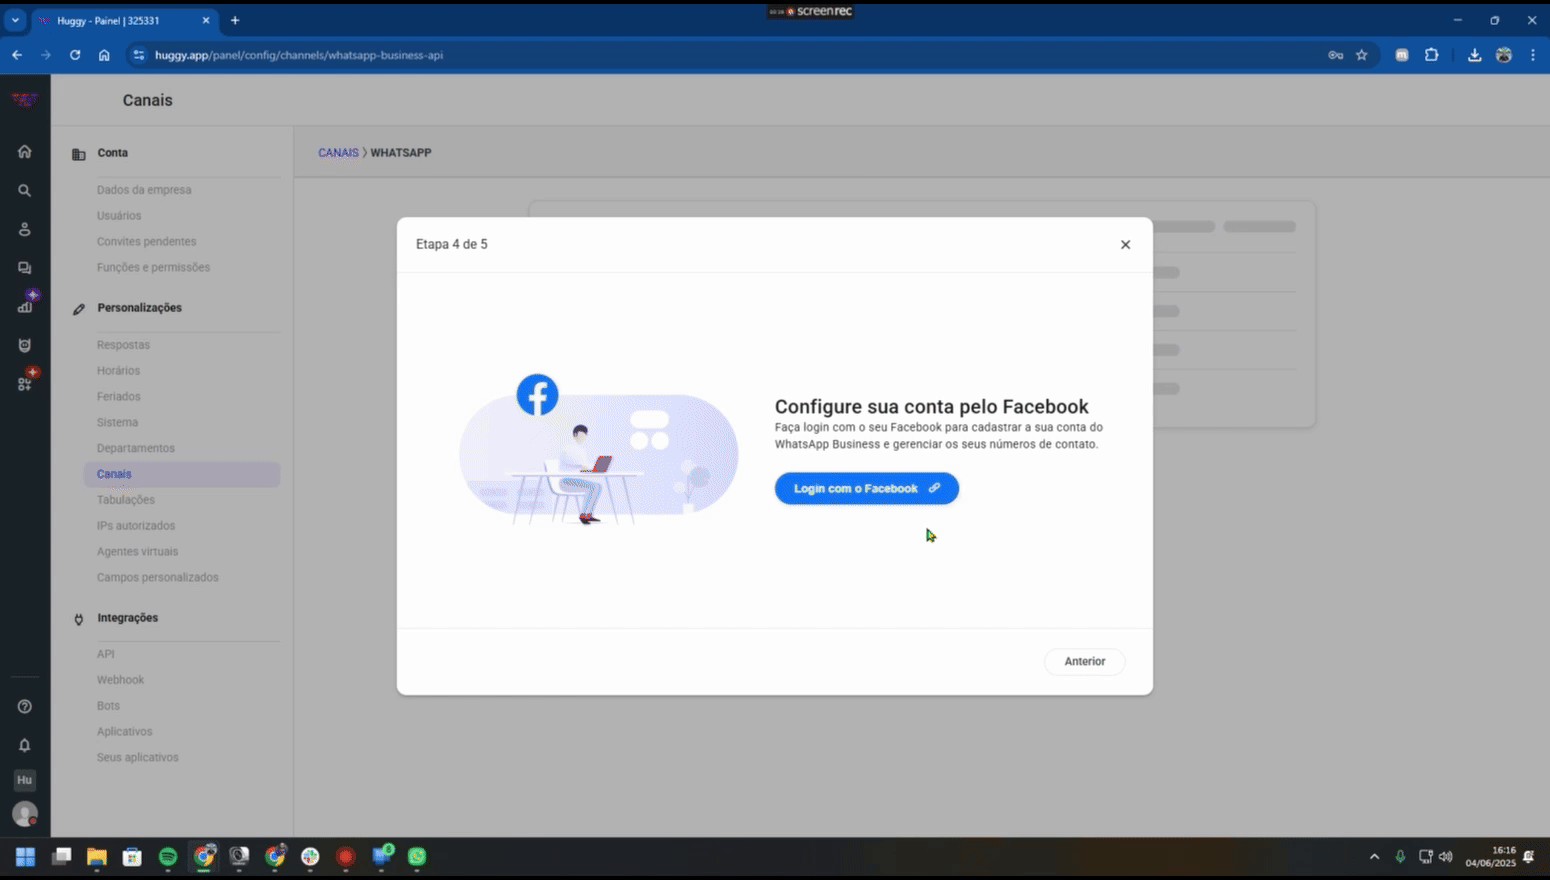
Task: Close the Etapa 4 de 5 dialog
Action: (x=1125, y=244)
